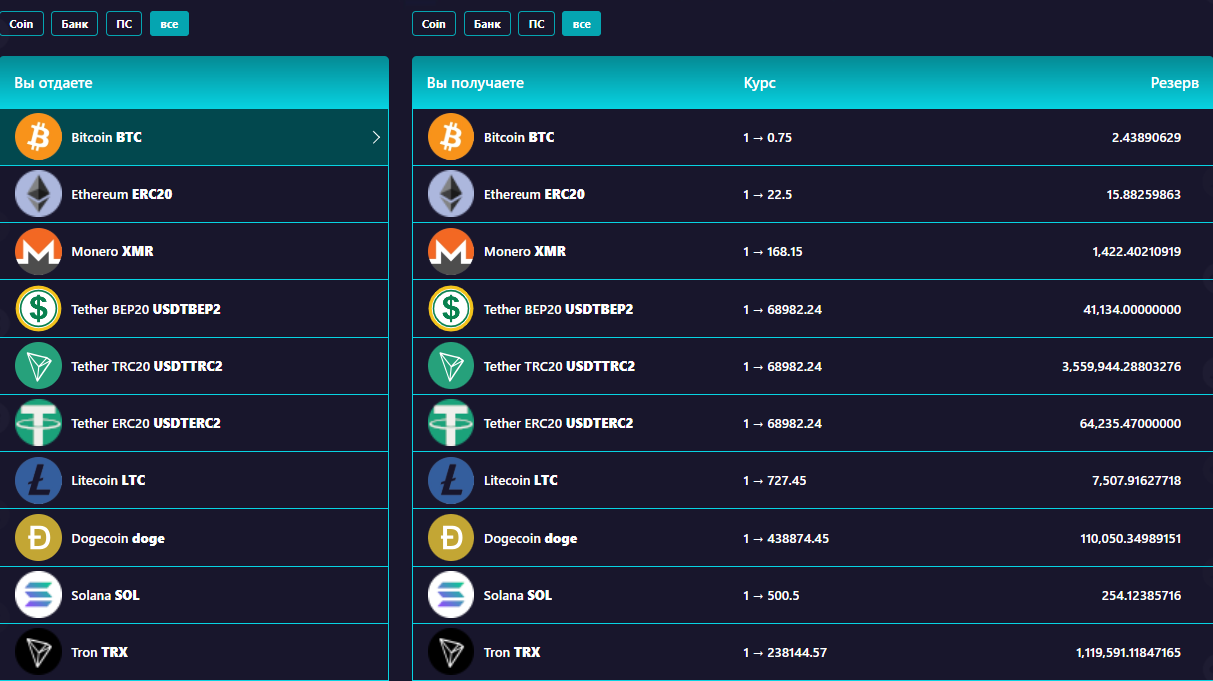The height and width of the screenshot is (681, 1213).
Task: Click the Резерв column header
Action: 1174,83
